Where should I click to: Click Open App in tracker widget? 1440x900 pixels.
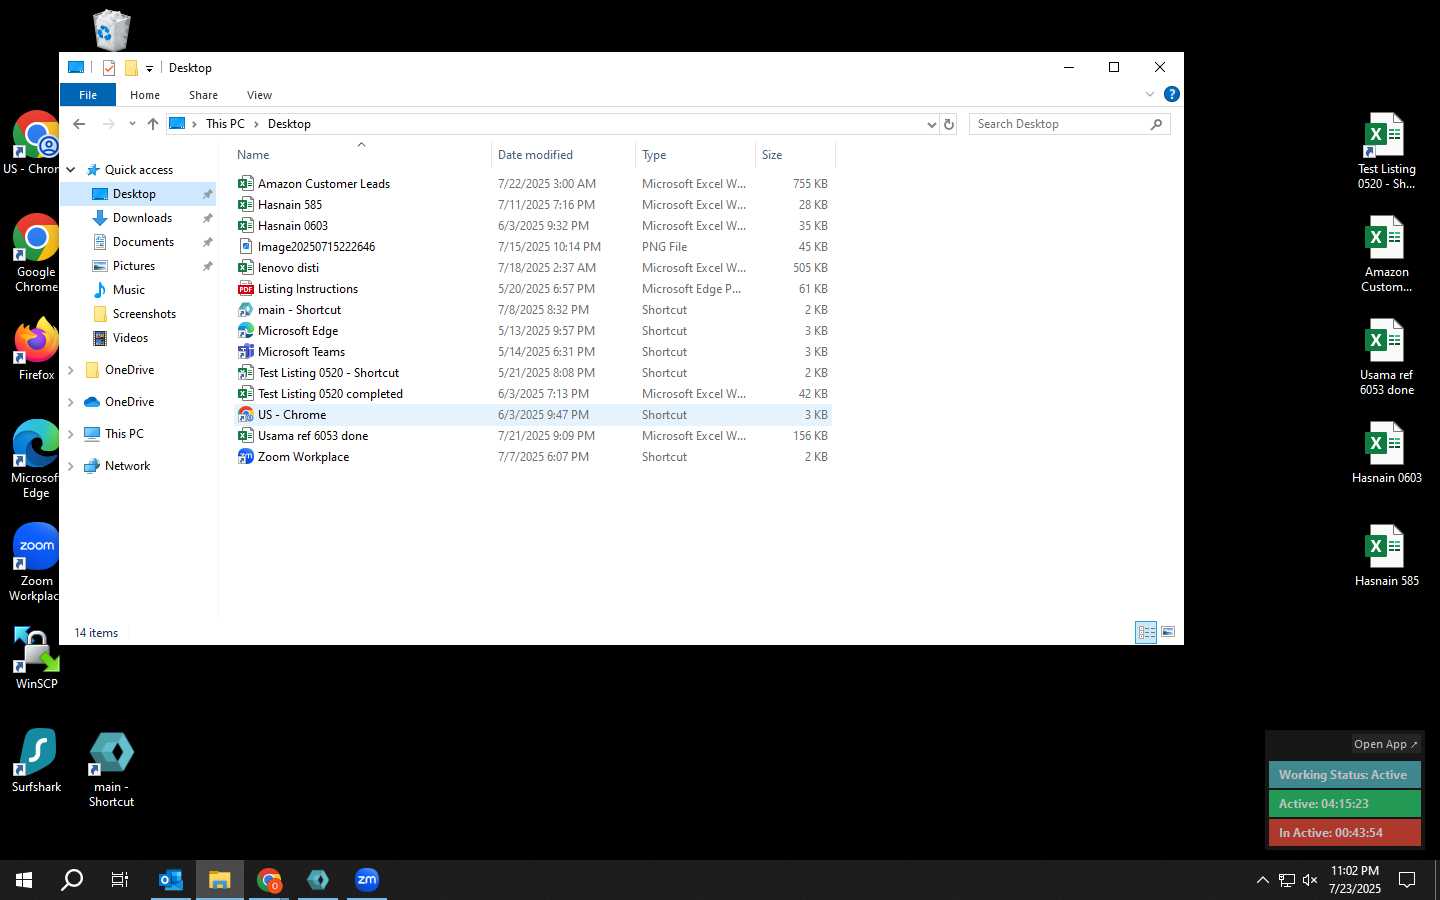click(x=1385, y=744)
